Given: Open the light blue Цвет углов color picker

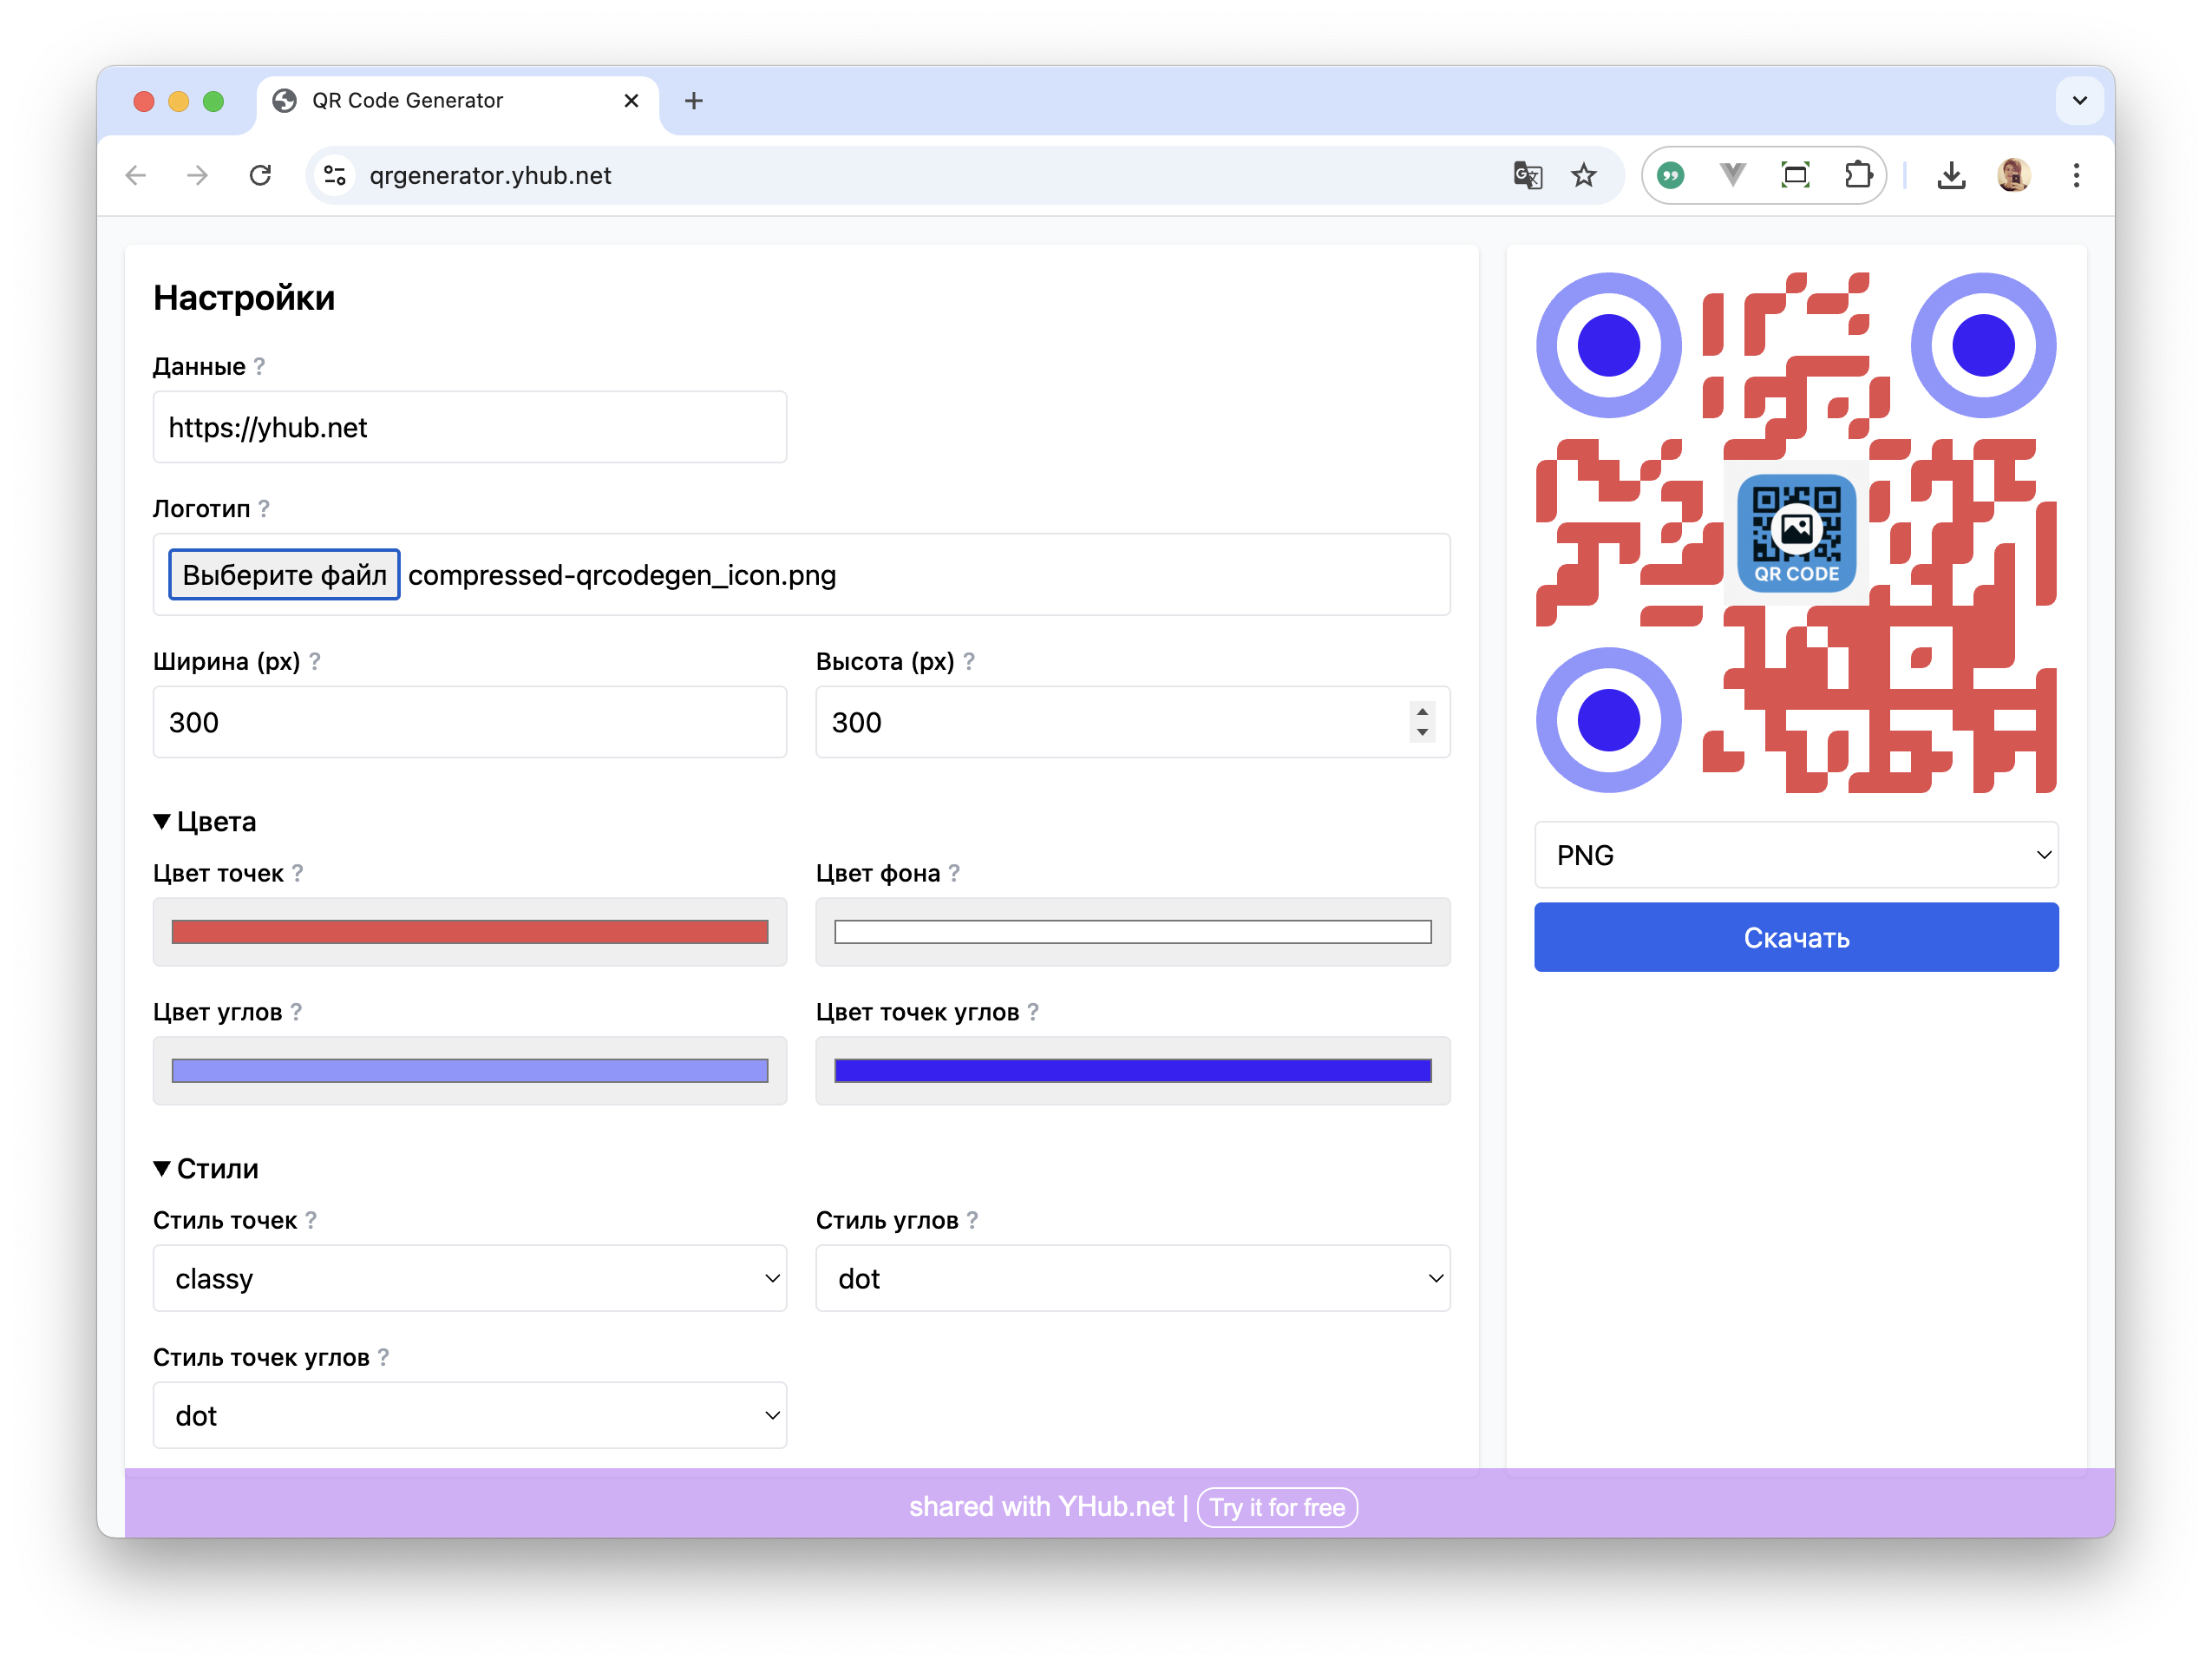Looking at the screenshot, I should [x=470, y=1071].
